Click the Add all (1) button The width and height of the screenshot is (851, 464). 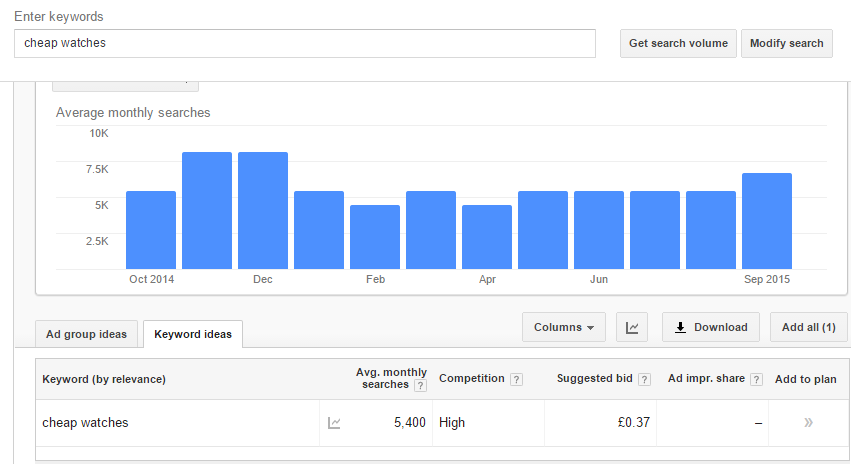point(809,327)
